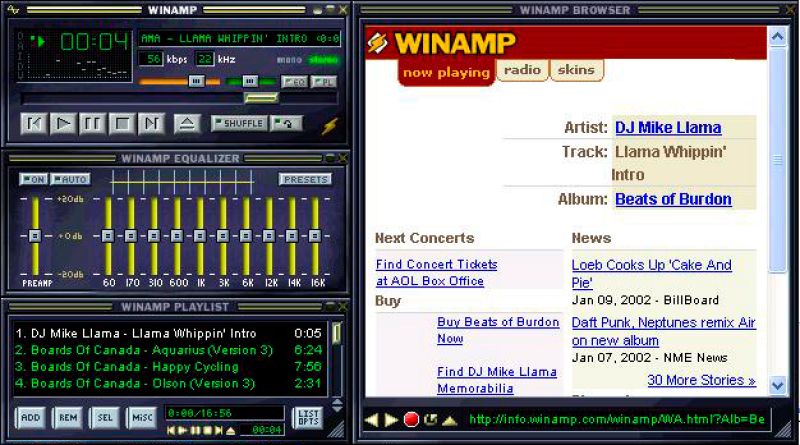Skip to next track in main player
This screenshot has width=800, height=445.
point(152,124)
